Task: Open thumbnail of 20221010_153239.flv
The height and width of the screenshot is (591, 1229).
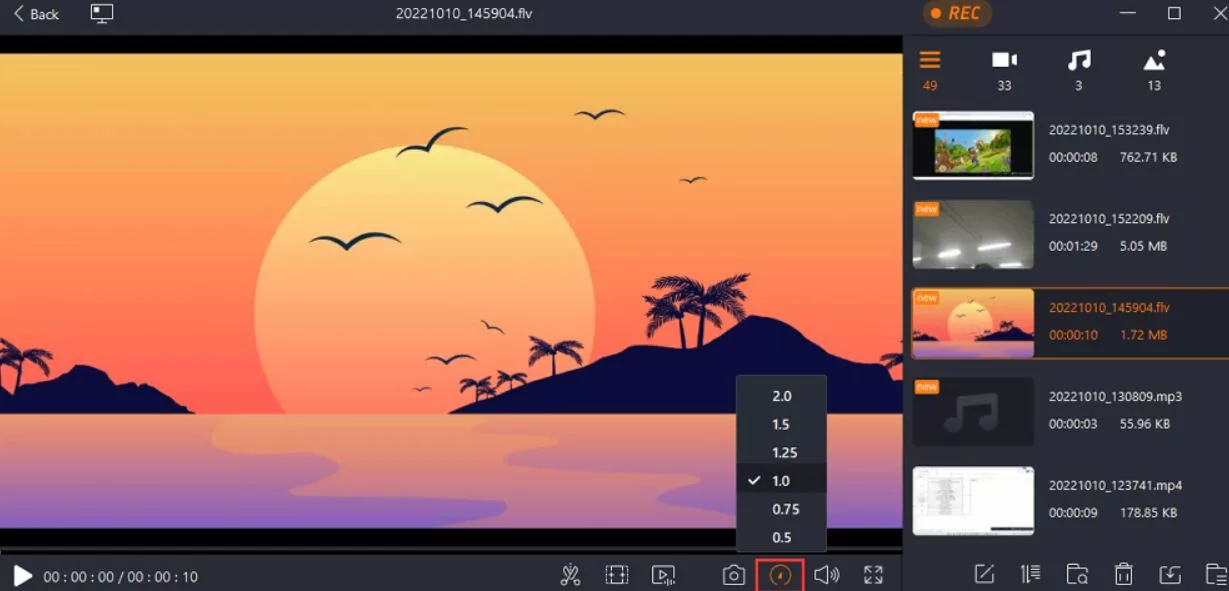Action: point(973,145)
